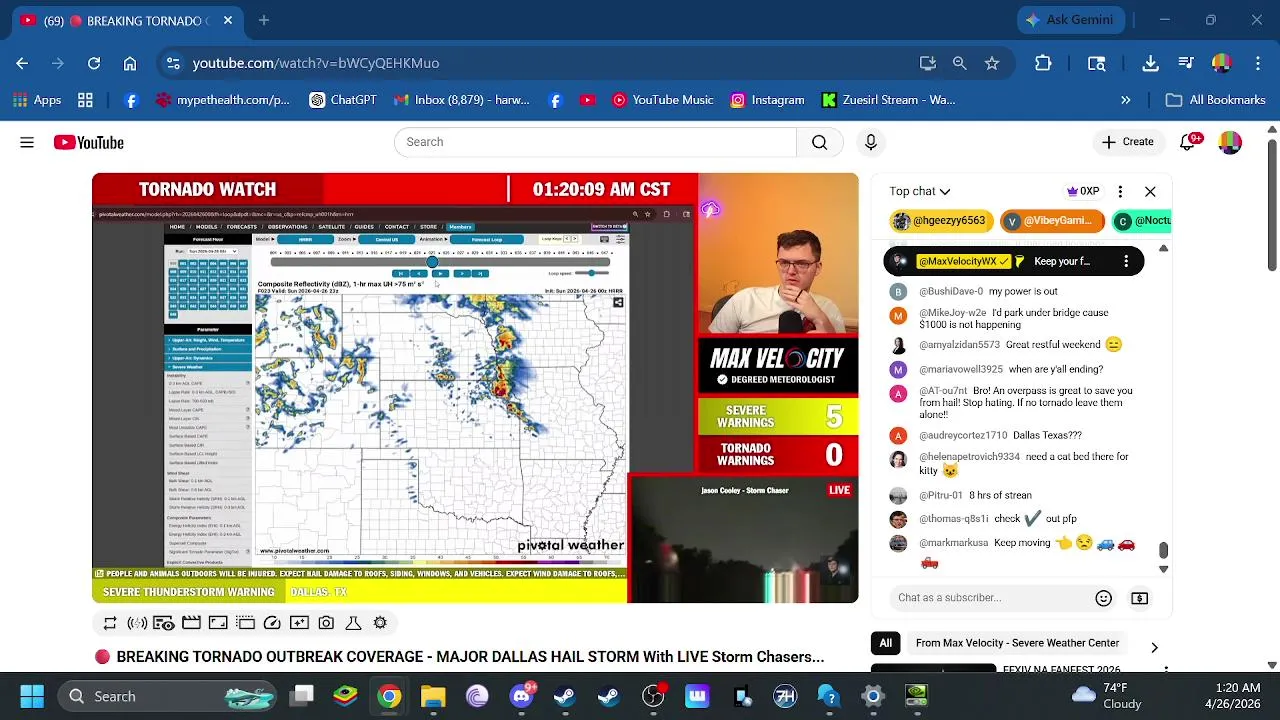Open the Chrome downloads icon
The width and height of the screenshot is (1280, 720).
pyautogui.click(x=1151, y=63)
